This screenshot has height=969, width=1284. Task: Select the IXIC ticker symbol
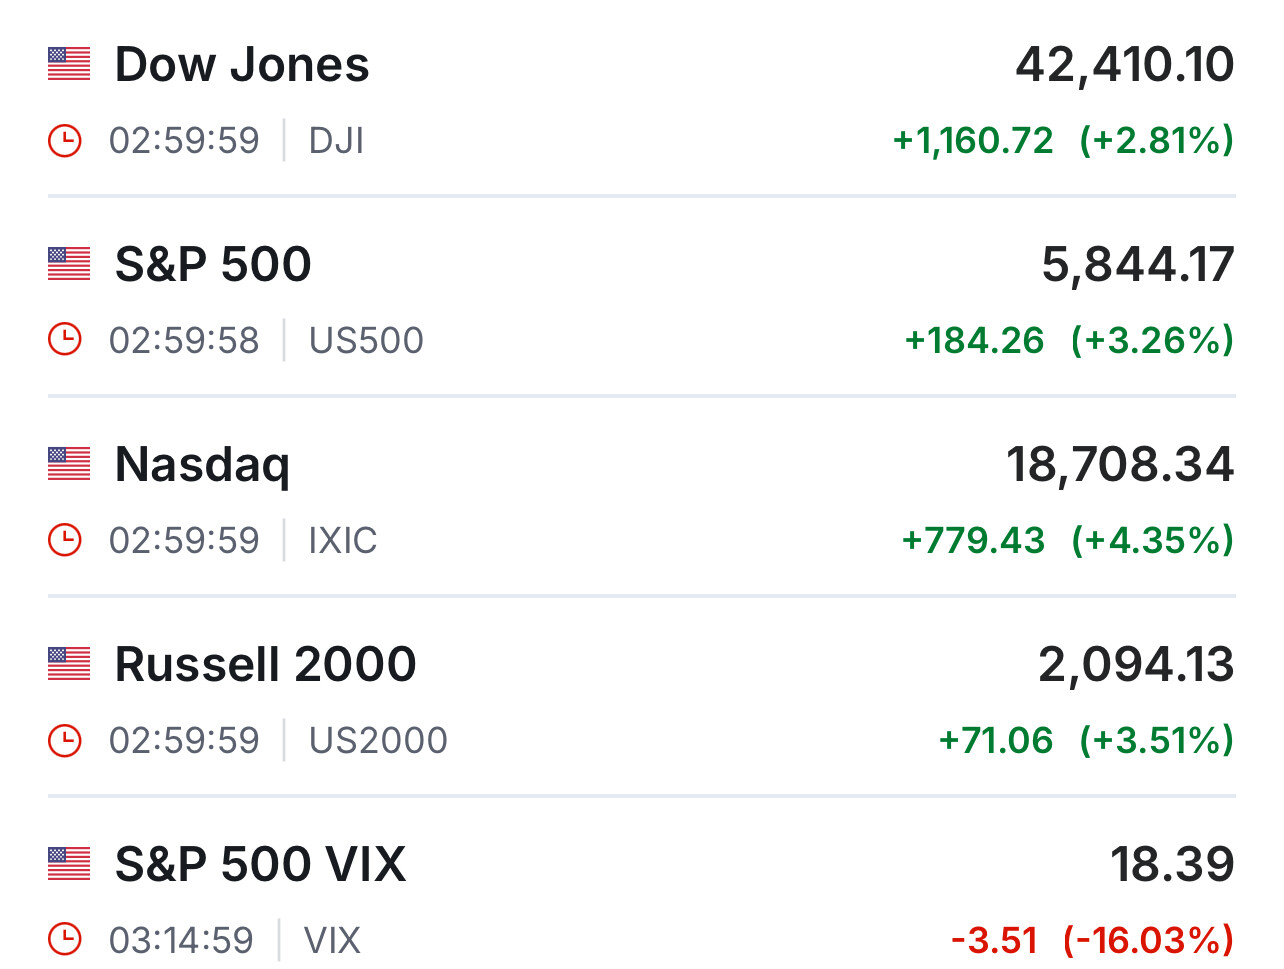click(x=342, y=541)
